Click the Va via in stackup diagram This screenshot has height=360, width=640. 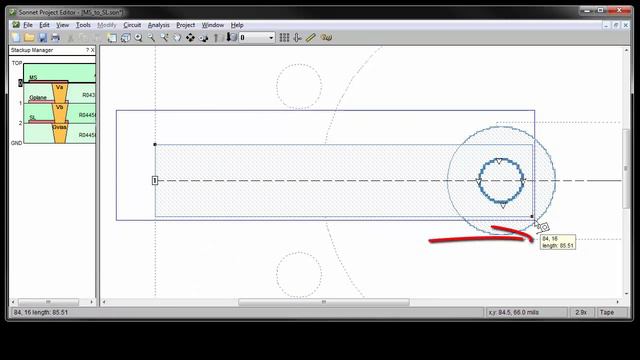(60, 93)
